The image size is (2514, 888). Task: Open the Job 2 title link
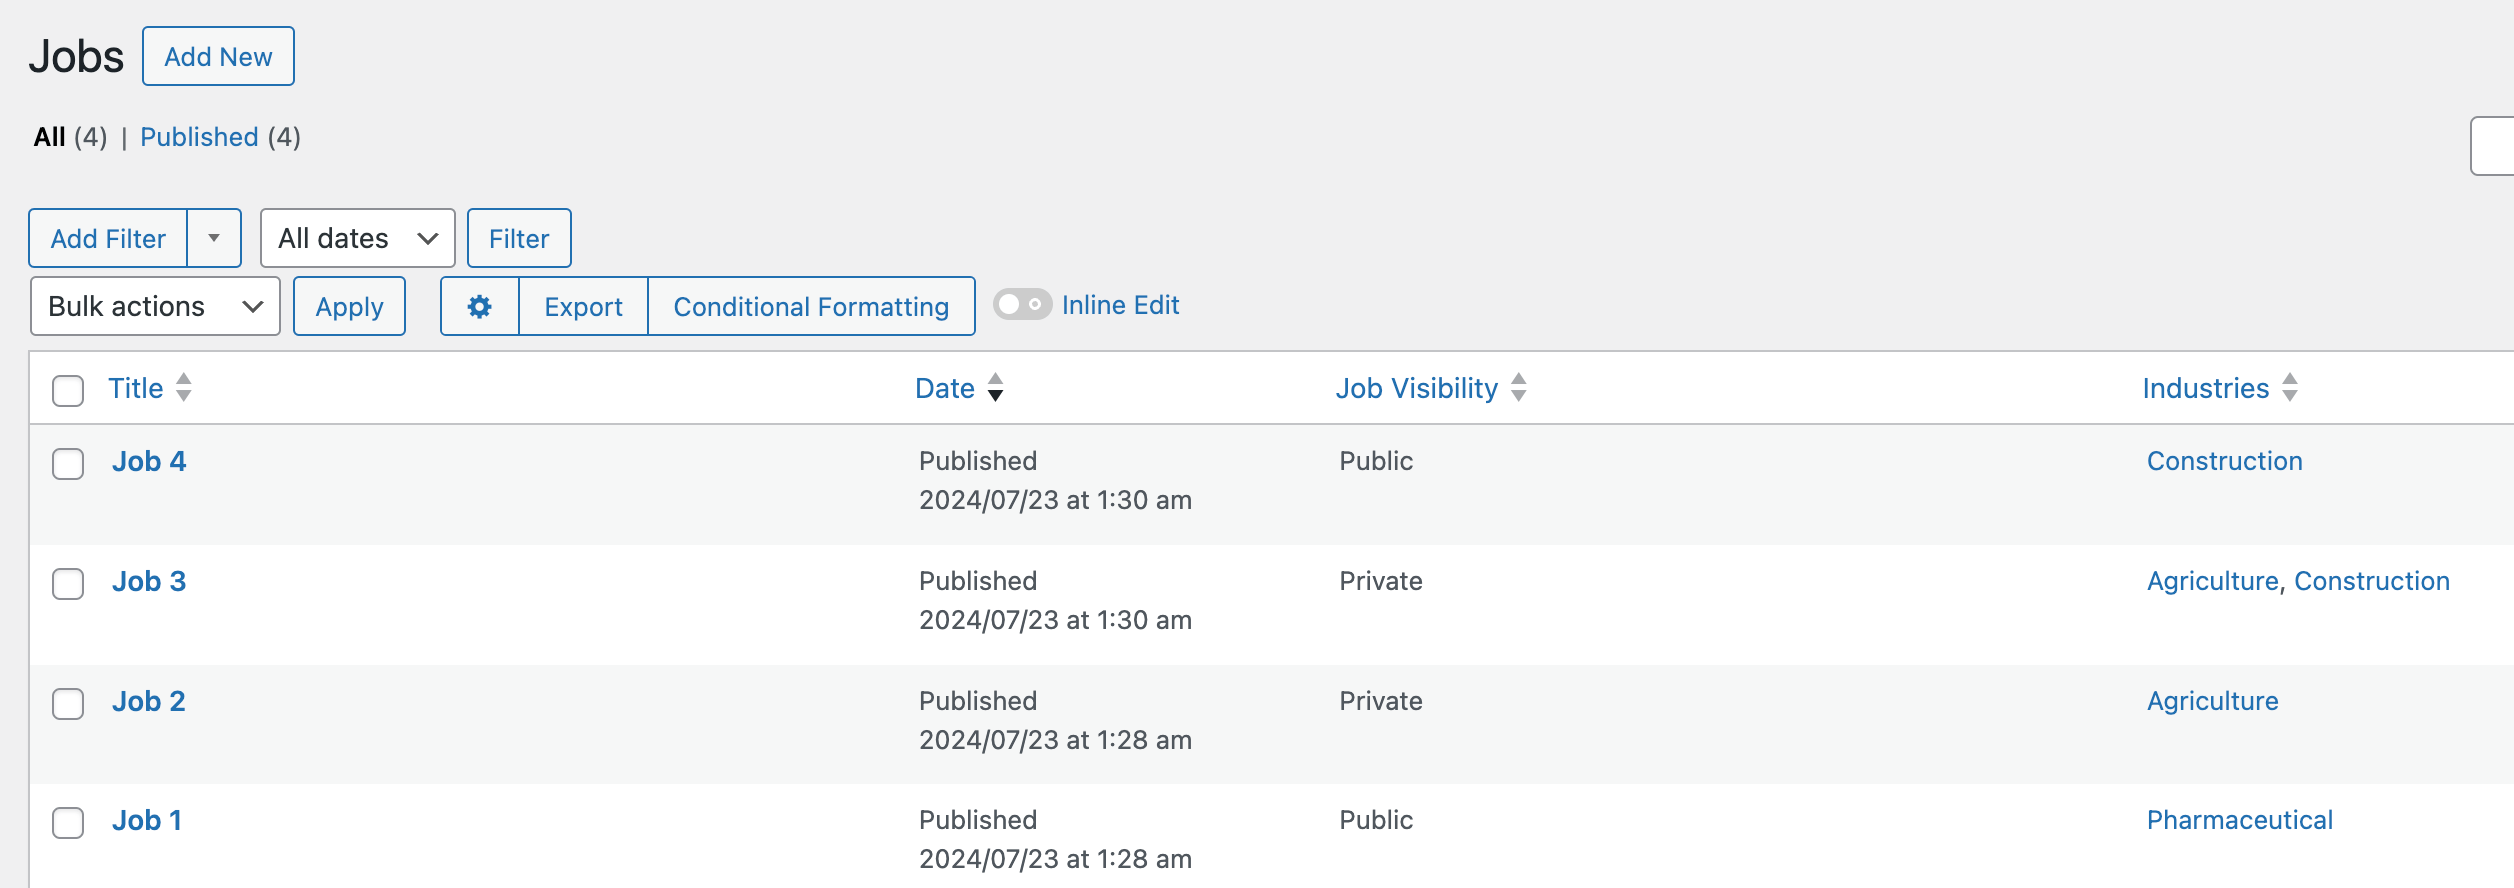tap(149, 701)
